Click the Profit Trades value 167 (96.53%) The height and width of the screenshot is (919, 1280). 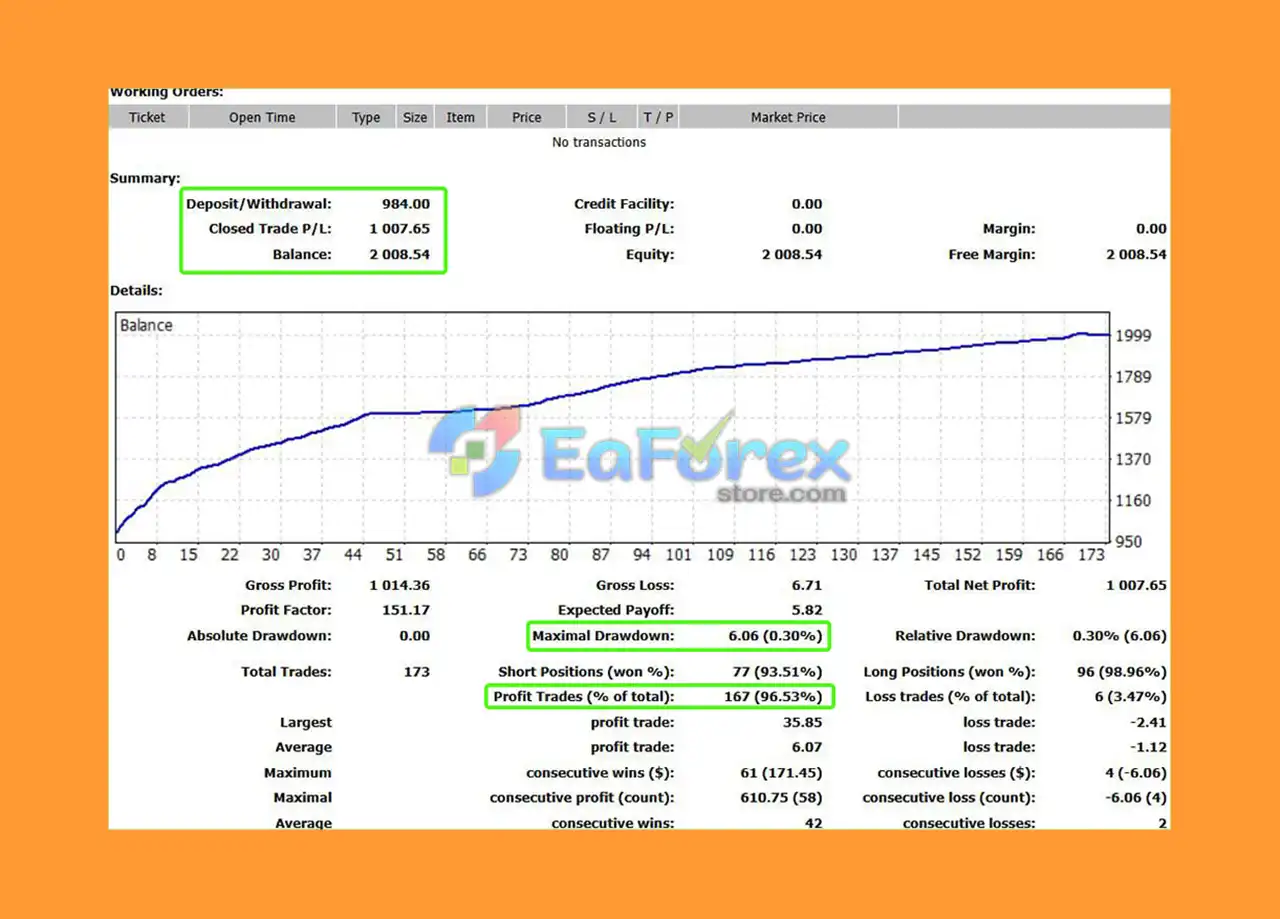[x=774, y=696]
